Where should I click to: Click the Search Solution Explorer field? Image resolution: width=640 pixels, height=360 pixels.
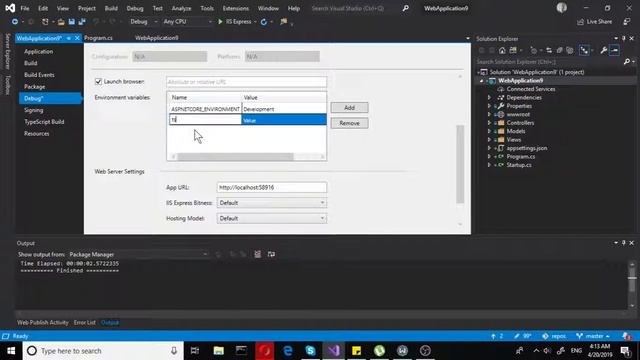[549, 62]
